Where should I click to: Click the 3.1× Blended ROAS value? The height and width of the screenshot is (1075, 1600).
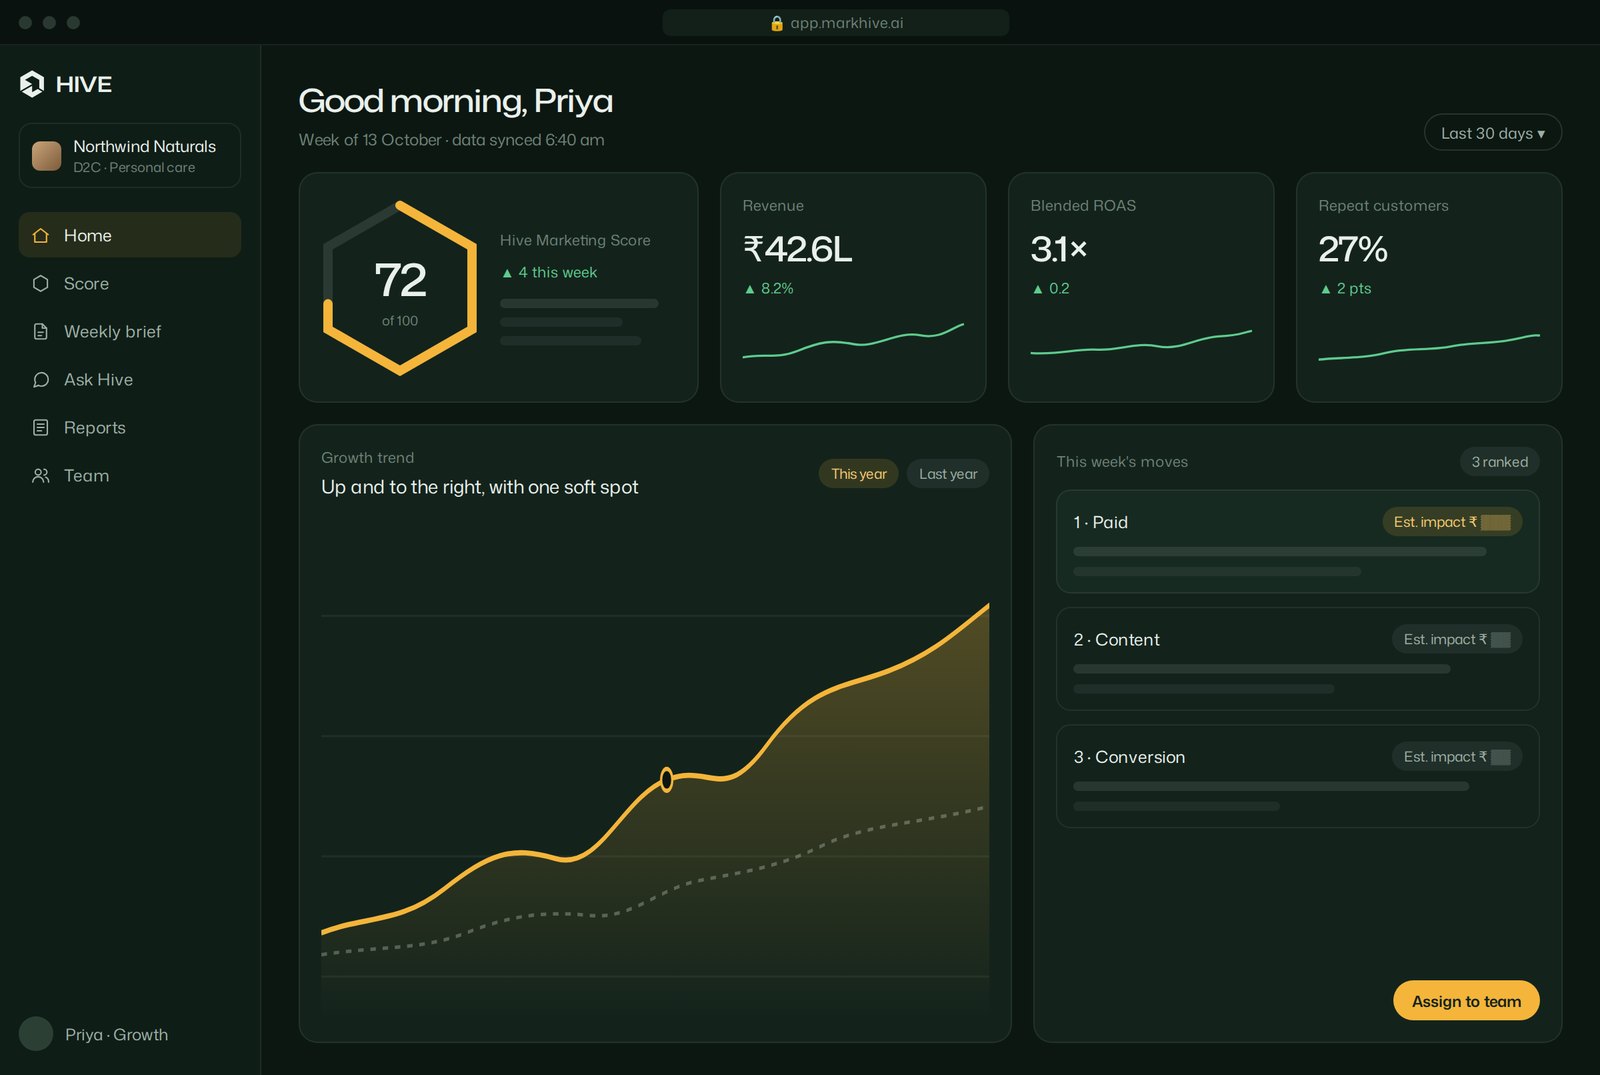1059,249
